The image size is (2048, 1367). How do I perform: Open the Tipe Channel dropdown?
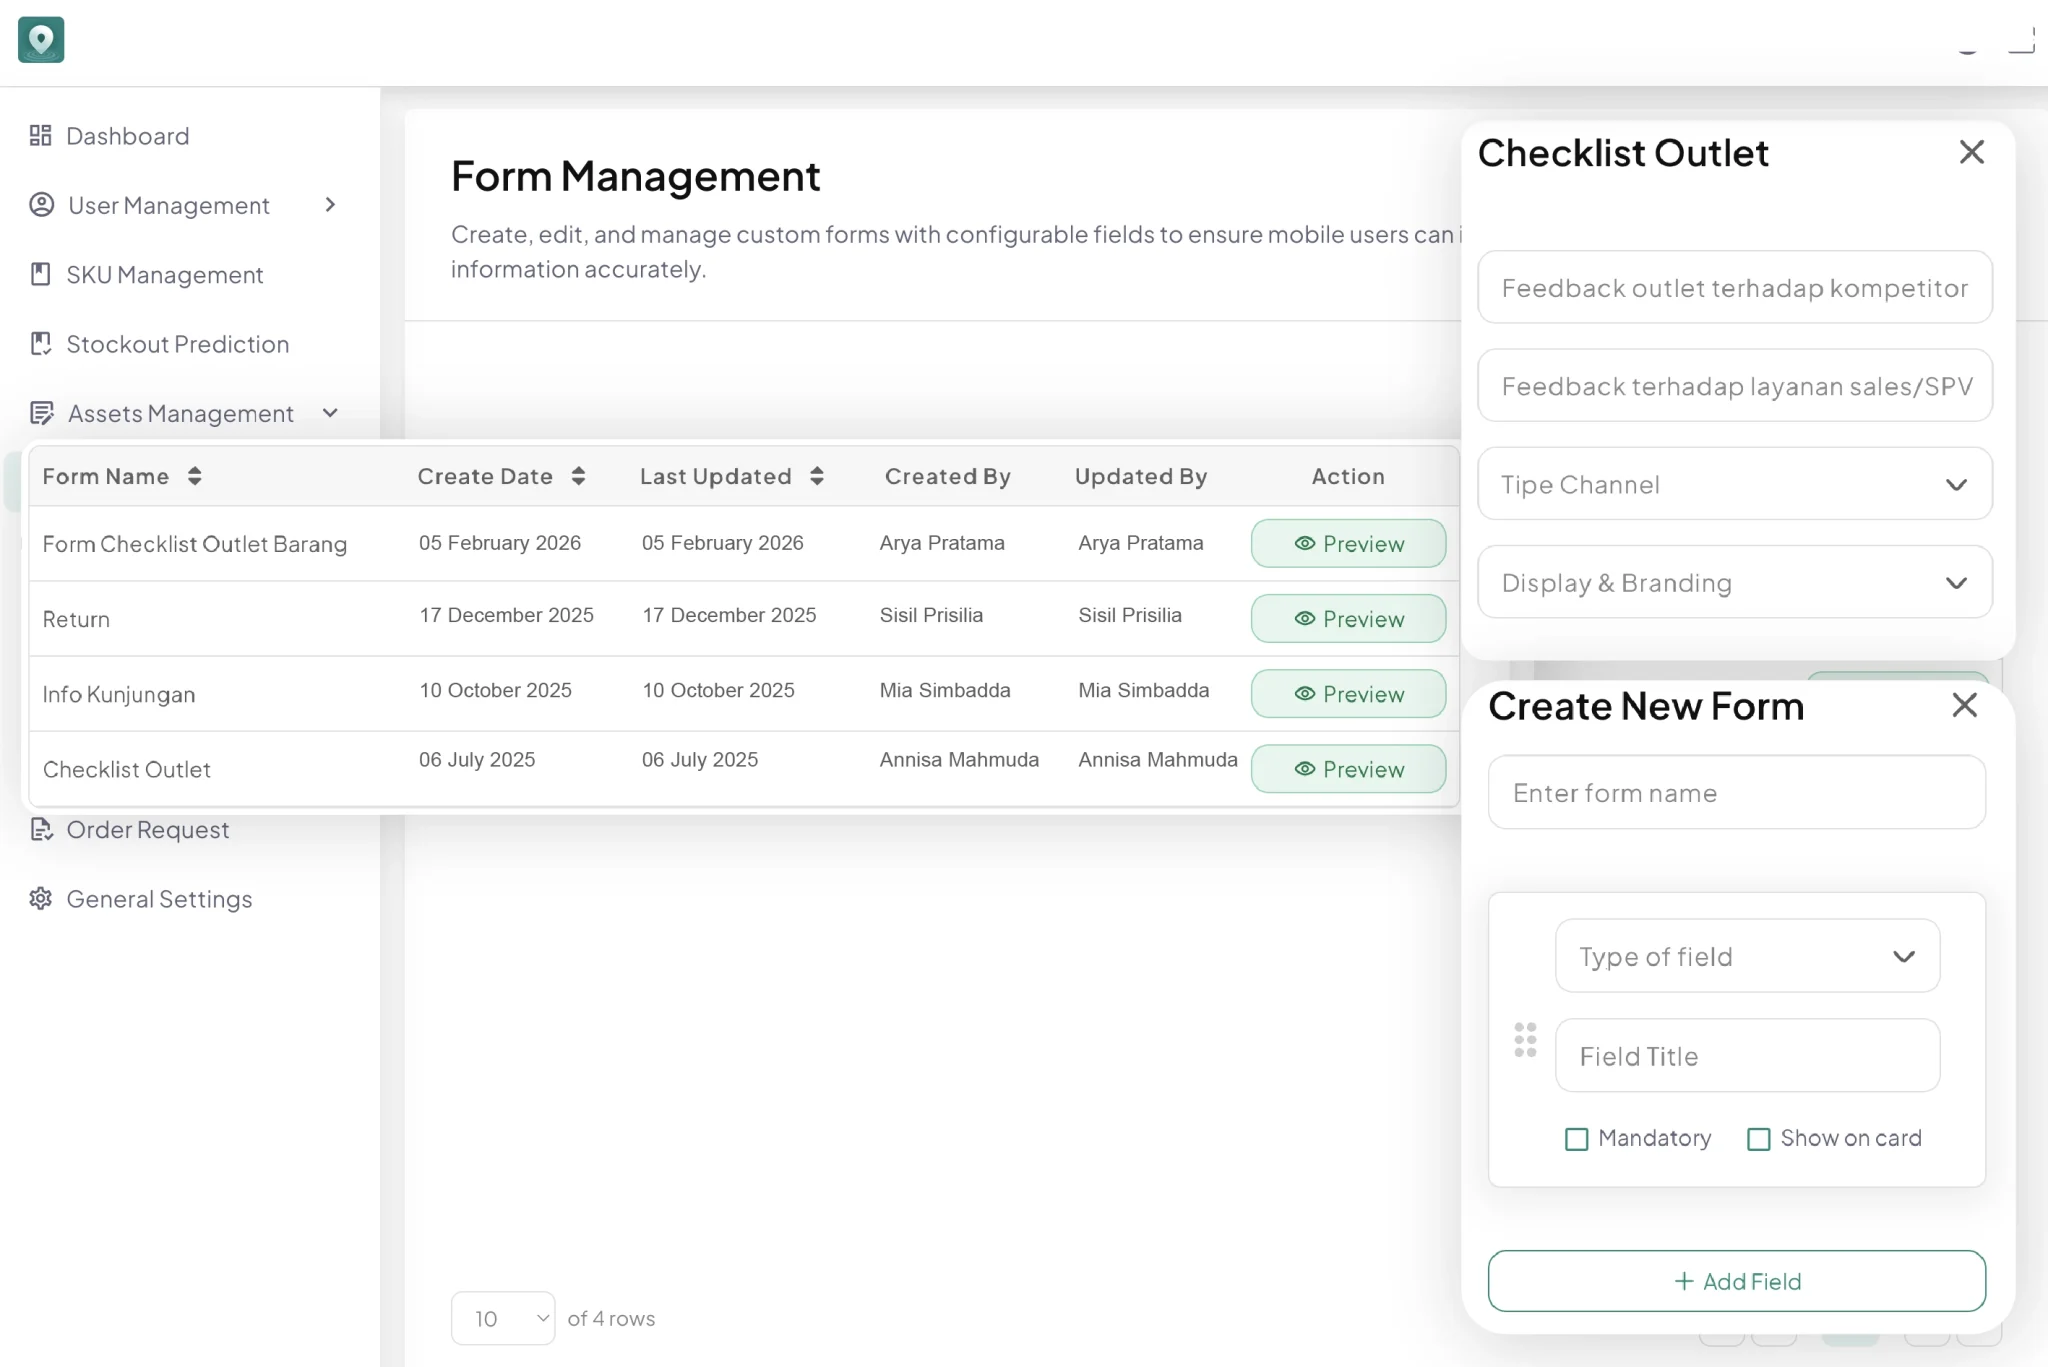pyautogui.click(x=1735, y=484)
